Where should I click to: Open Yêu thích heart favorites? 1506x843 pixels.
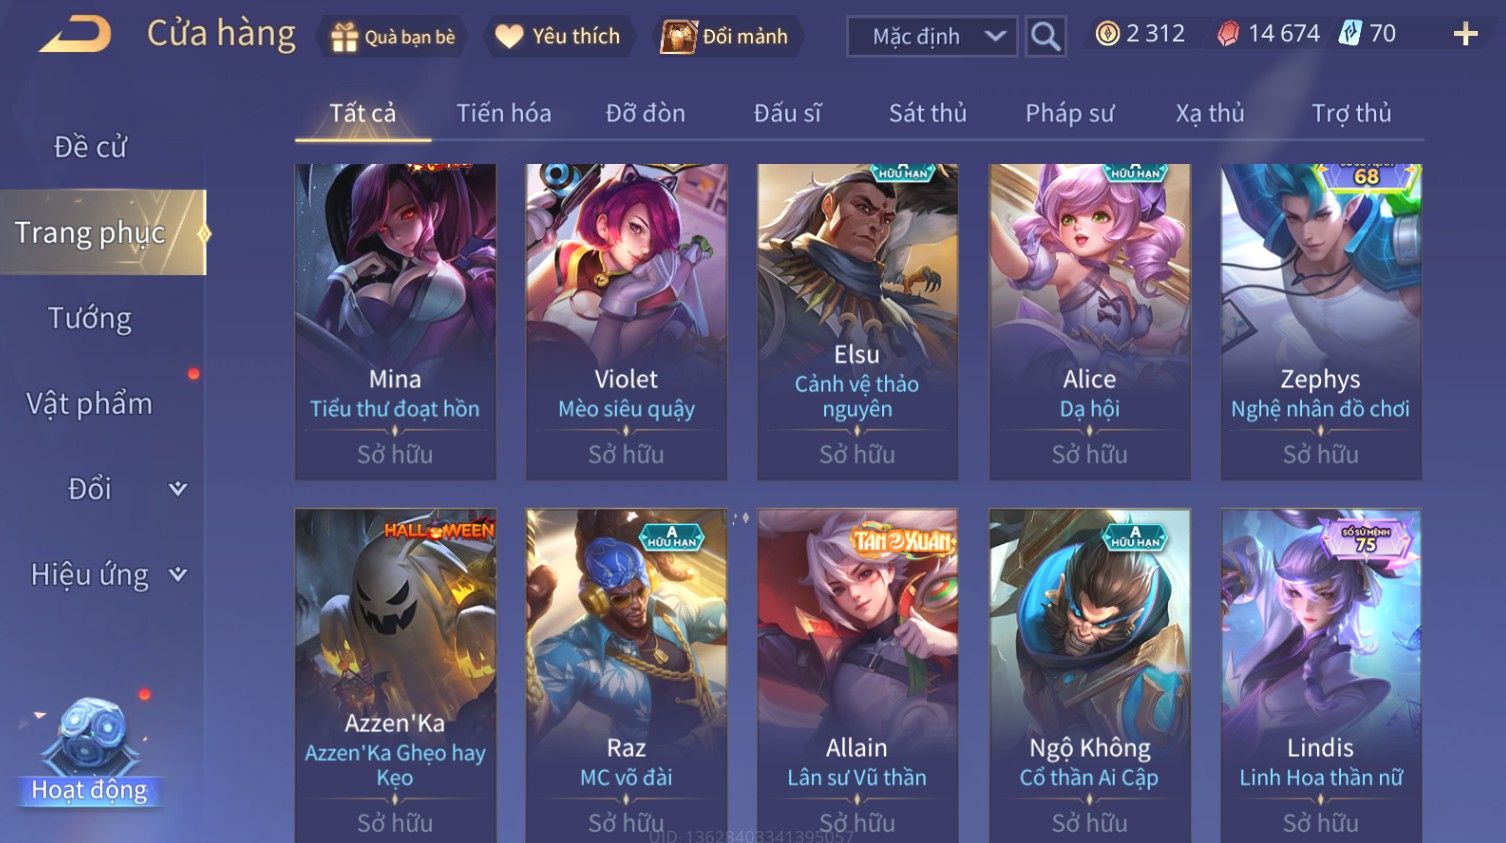509,37
